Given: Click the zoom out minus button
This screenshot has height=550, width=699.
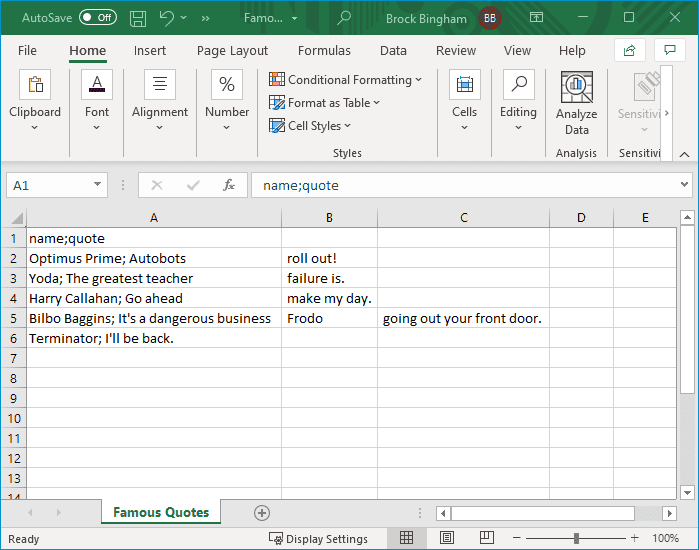Looking at the screenshot, I should click(517, 538).
